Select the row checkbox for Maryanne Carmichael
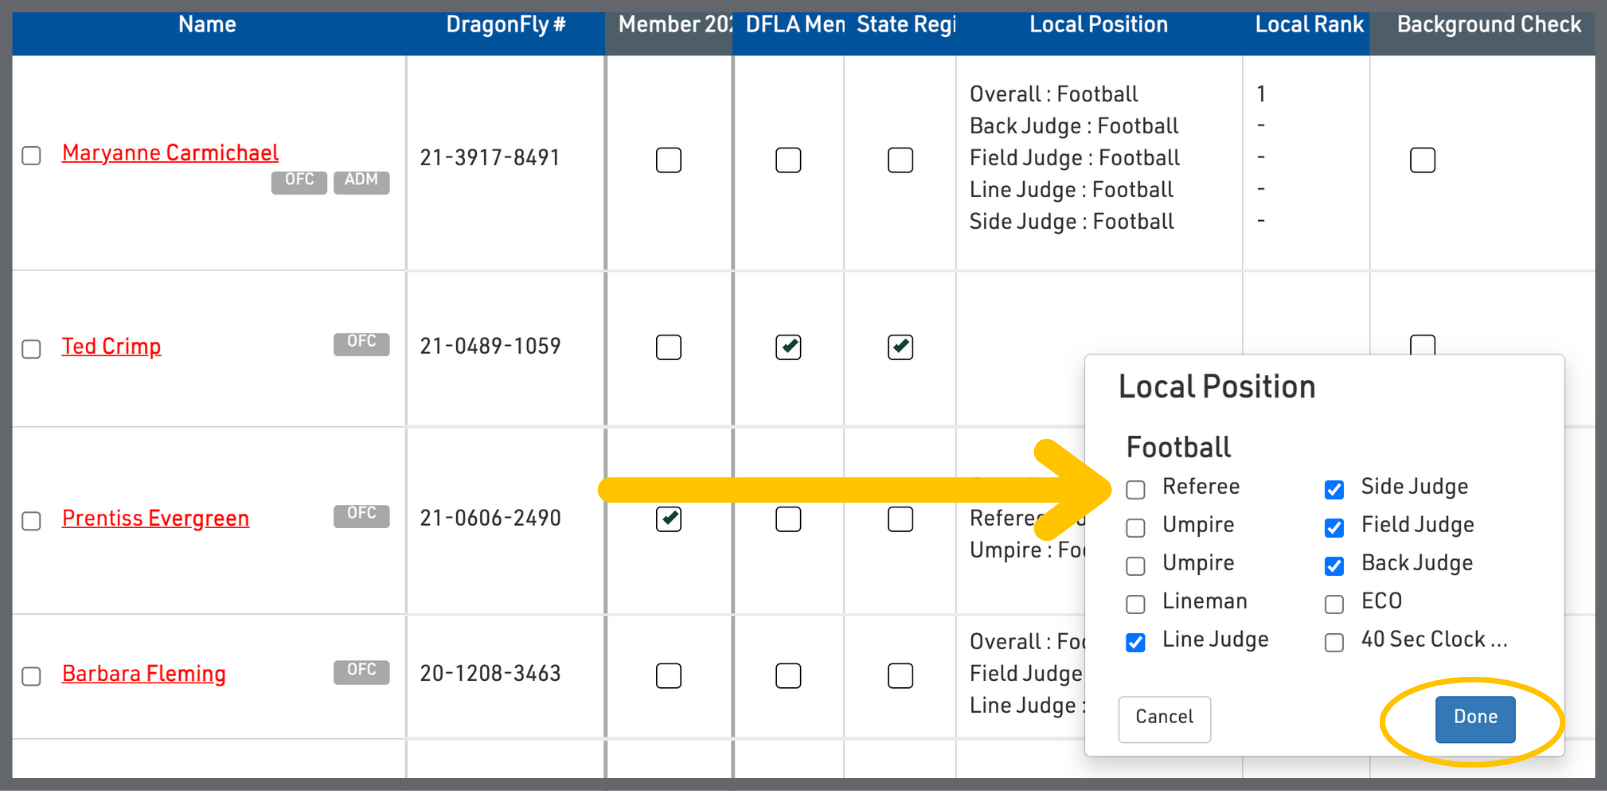The height and width of the screenshot is (792, 1607). click(x=32, y=156)
